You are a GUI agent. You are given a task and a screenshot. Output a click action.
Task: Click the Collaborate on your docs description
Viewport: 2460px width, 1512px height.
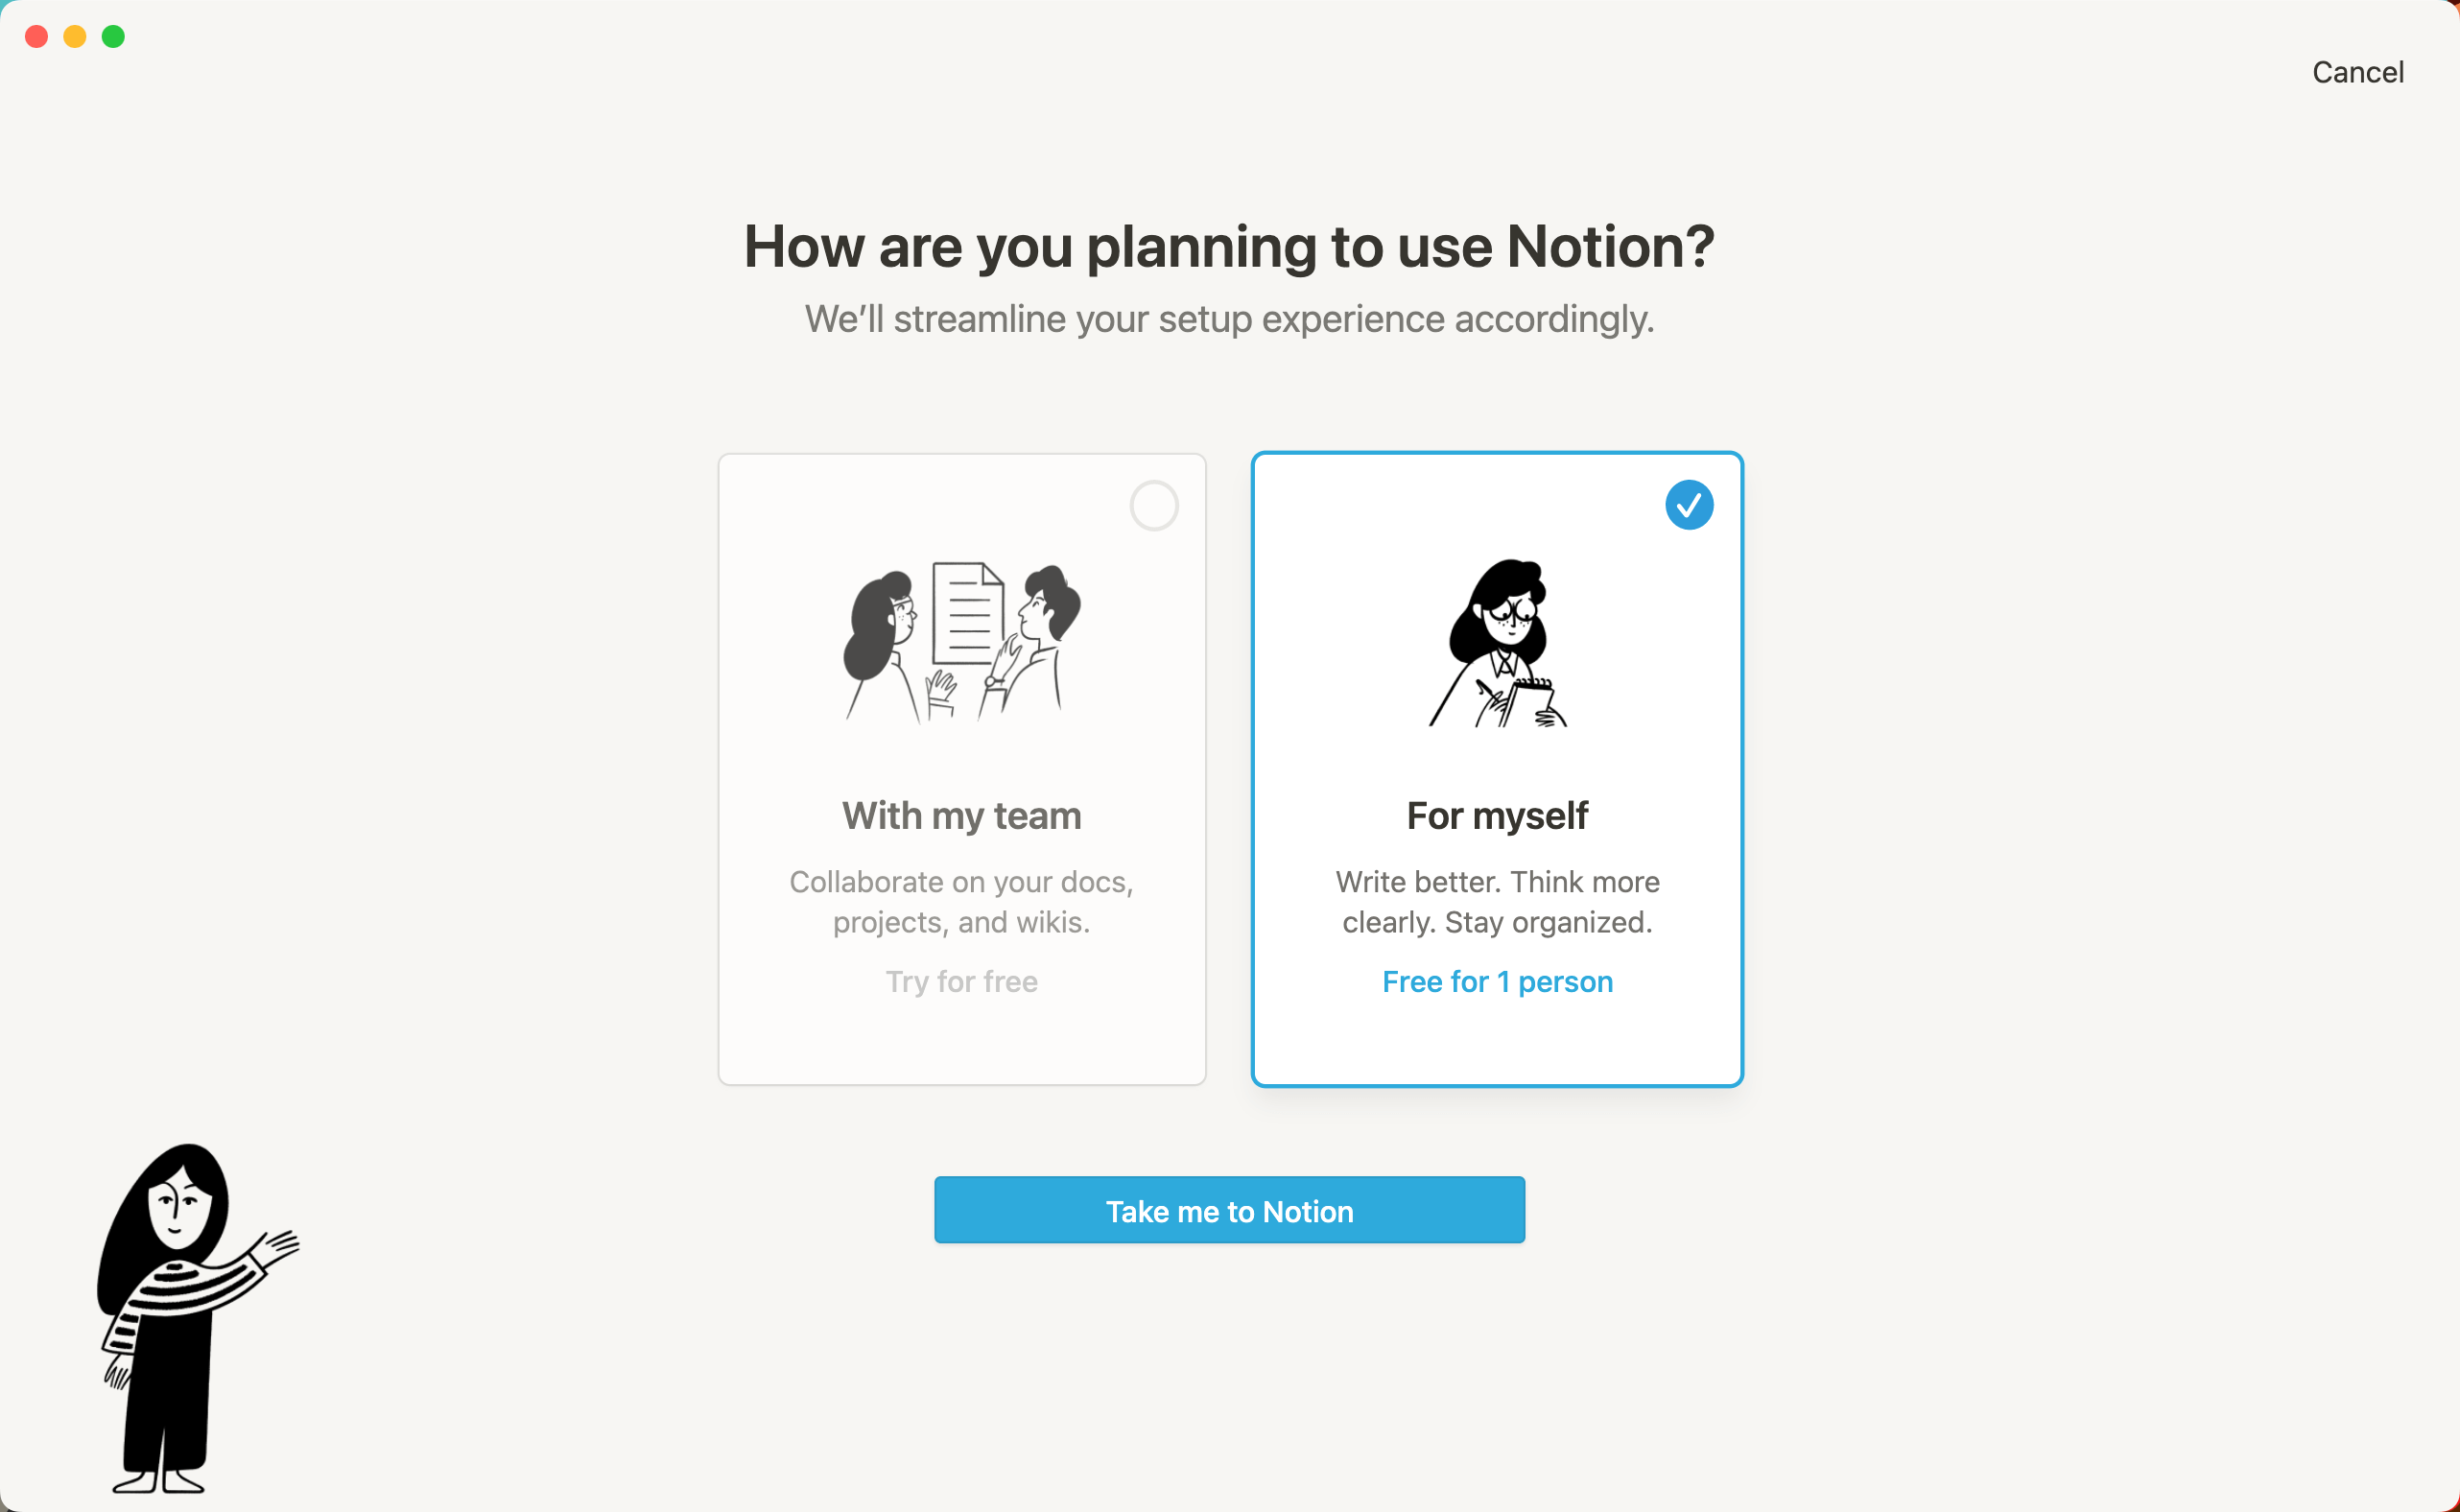coord(961,901)
